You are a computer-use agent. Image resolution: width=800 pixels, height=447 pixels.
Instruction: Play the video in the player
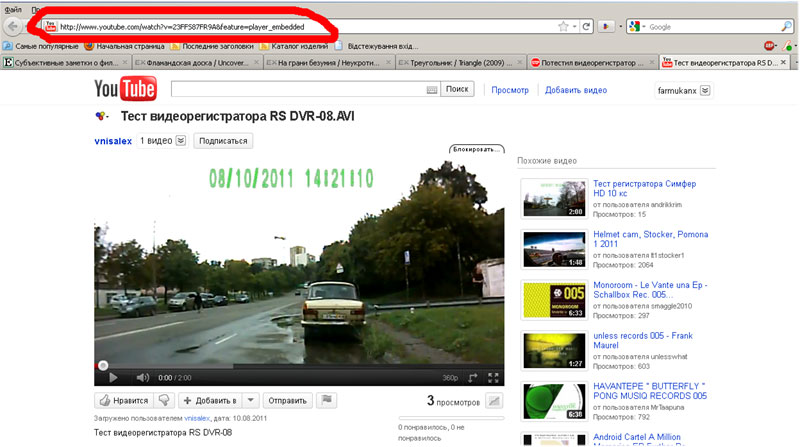click(113, 377)
